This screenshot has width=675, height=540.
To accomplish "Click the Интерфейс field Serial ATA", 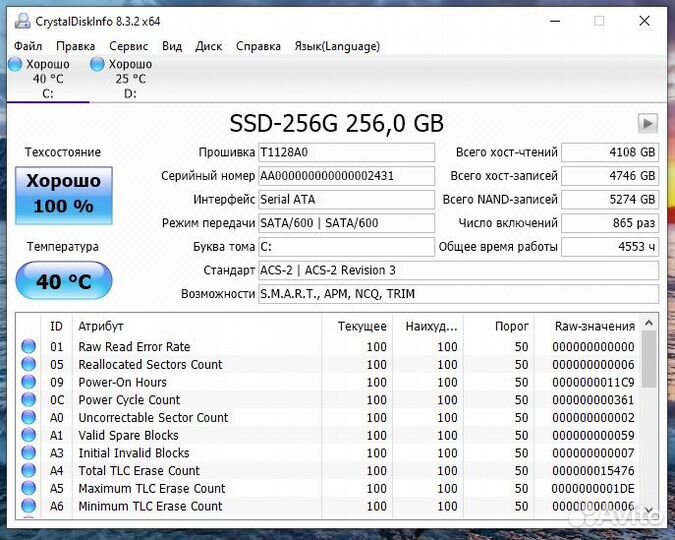I will click(346, 199).
